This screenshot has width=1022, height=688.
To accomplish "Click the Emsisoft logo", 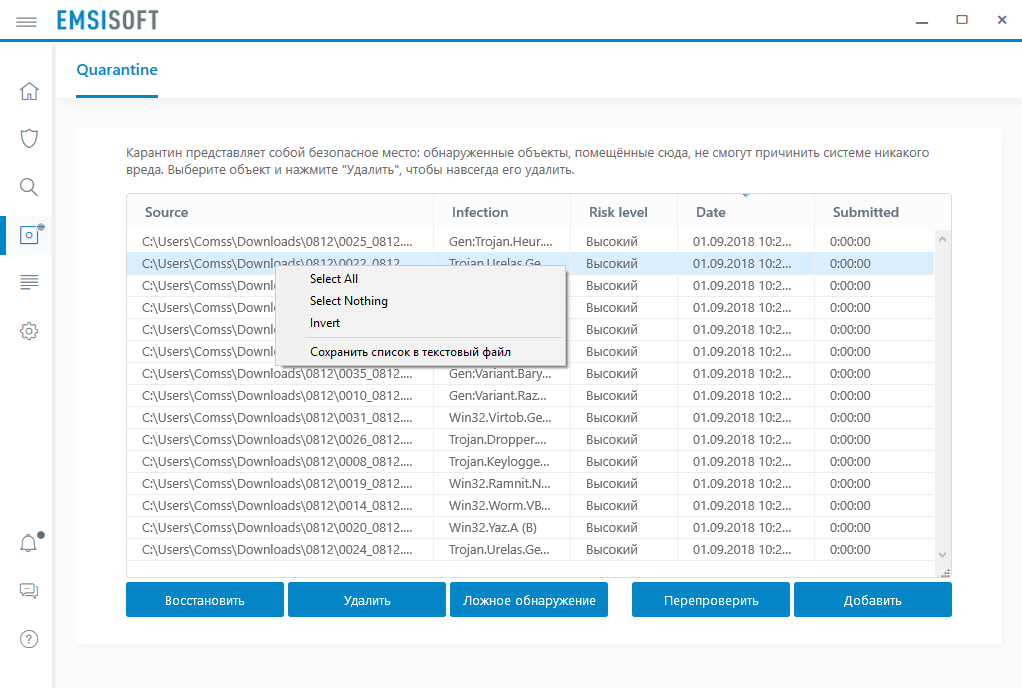I will tap(108, 20).
